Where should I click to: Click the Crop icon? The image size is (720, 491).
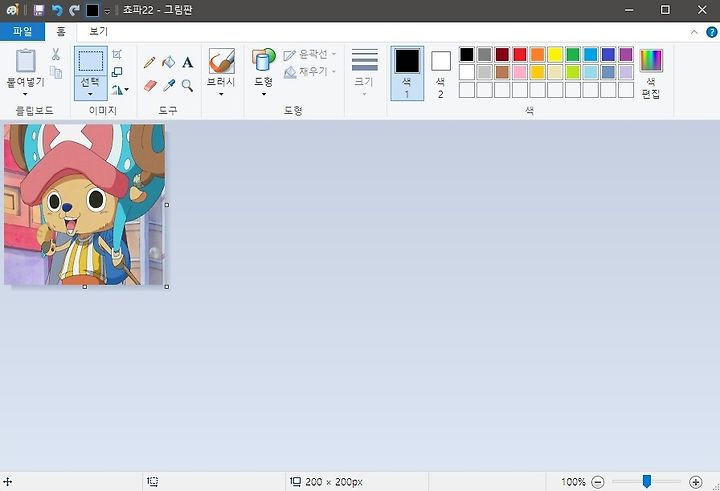pos(117,54)
